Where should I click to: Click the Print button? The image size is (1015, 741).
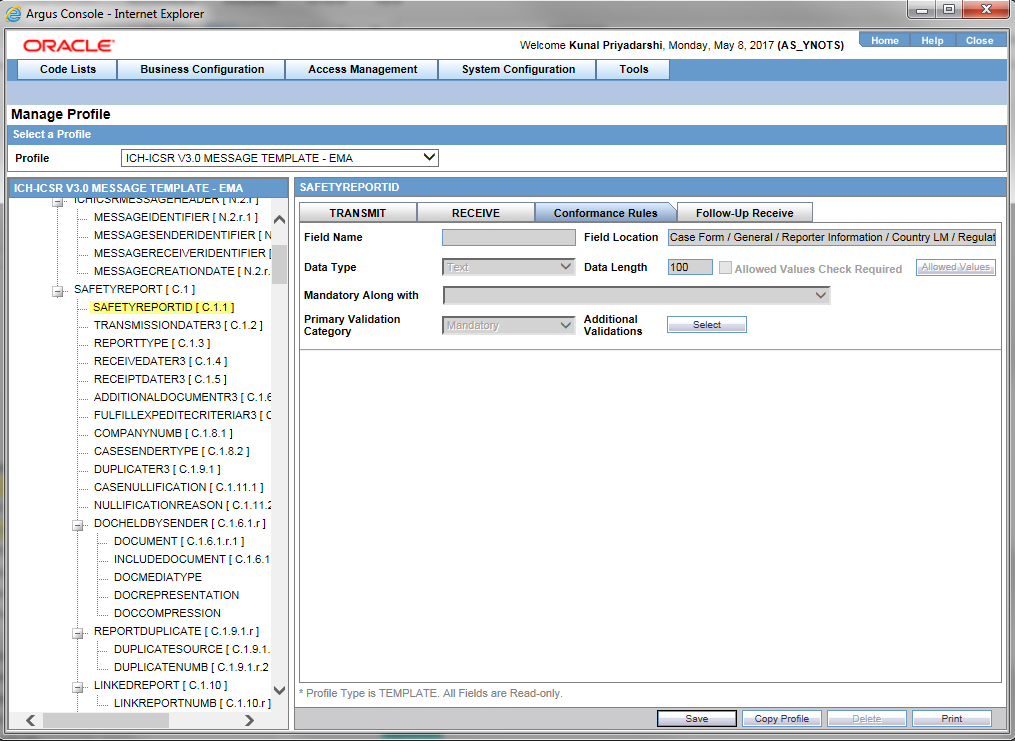click(x=952, y=718)
